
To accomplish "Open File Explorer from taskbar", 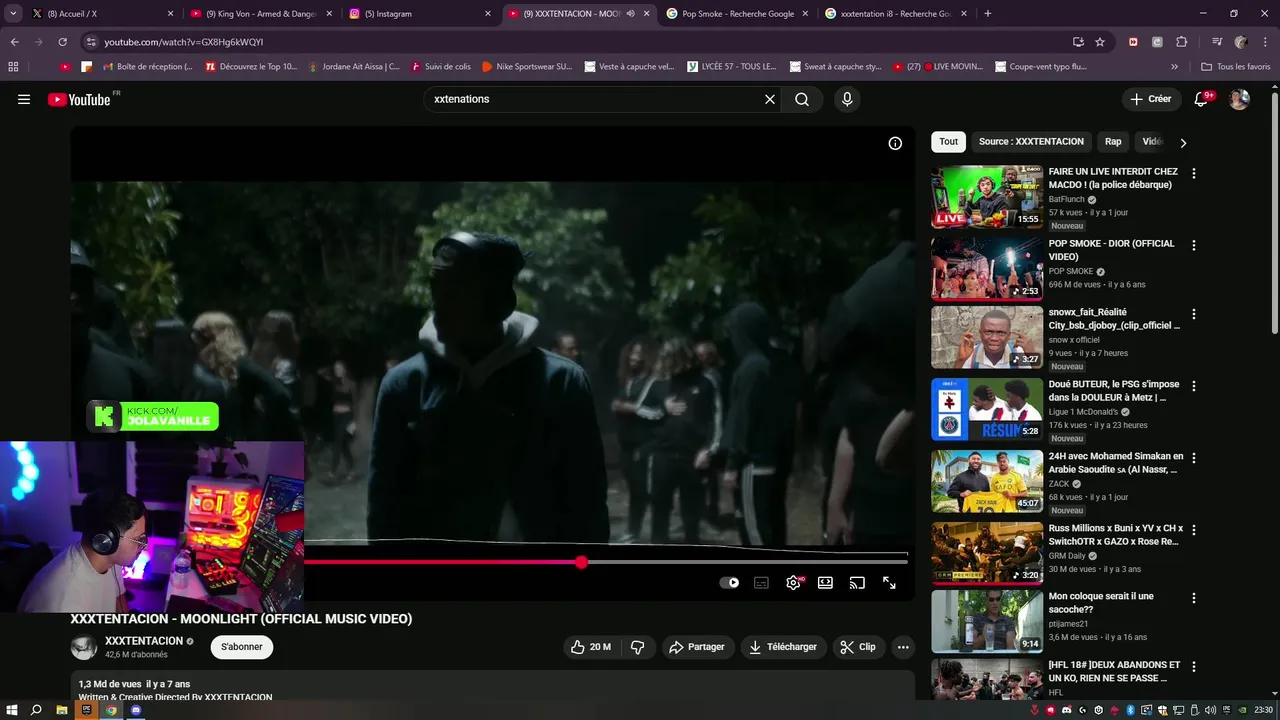I will point(62,710).
